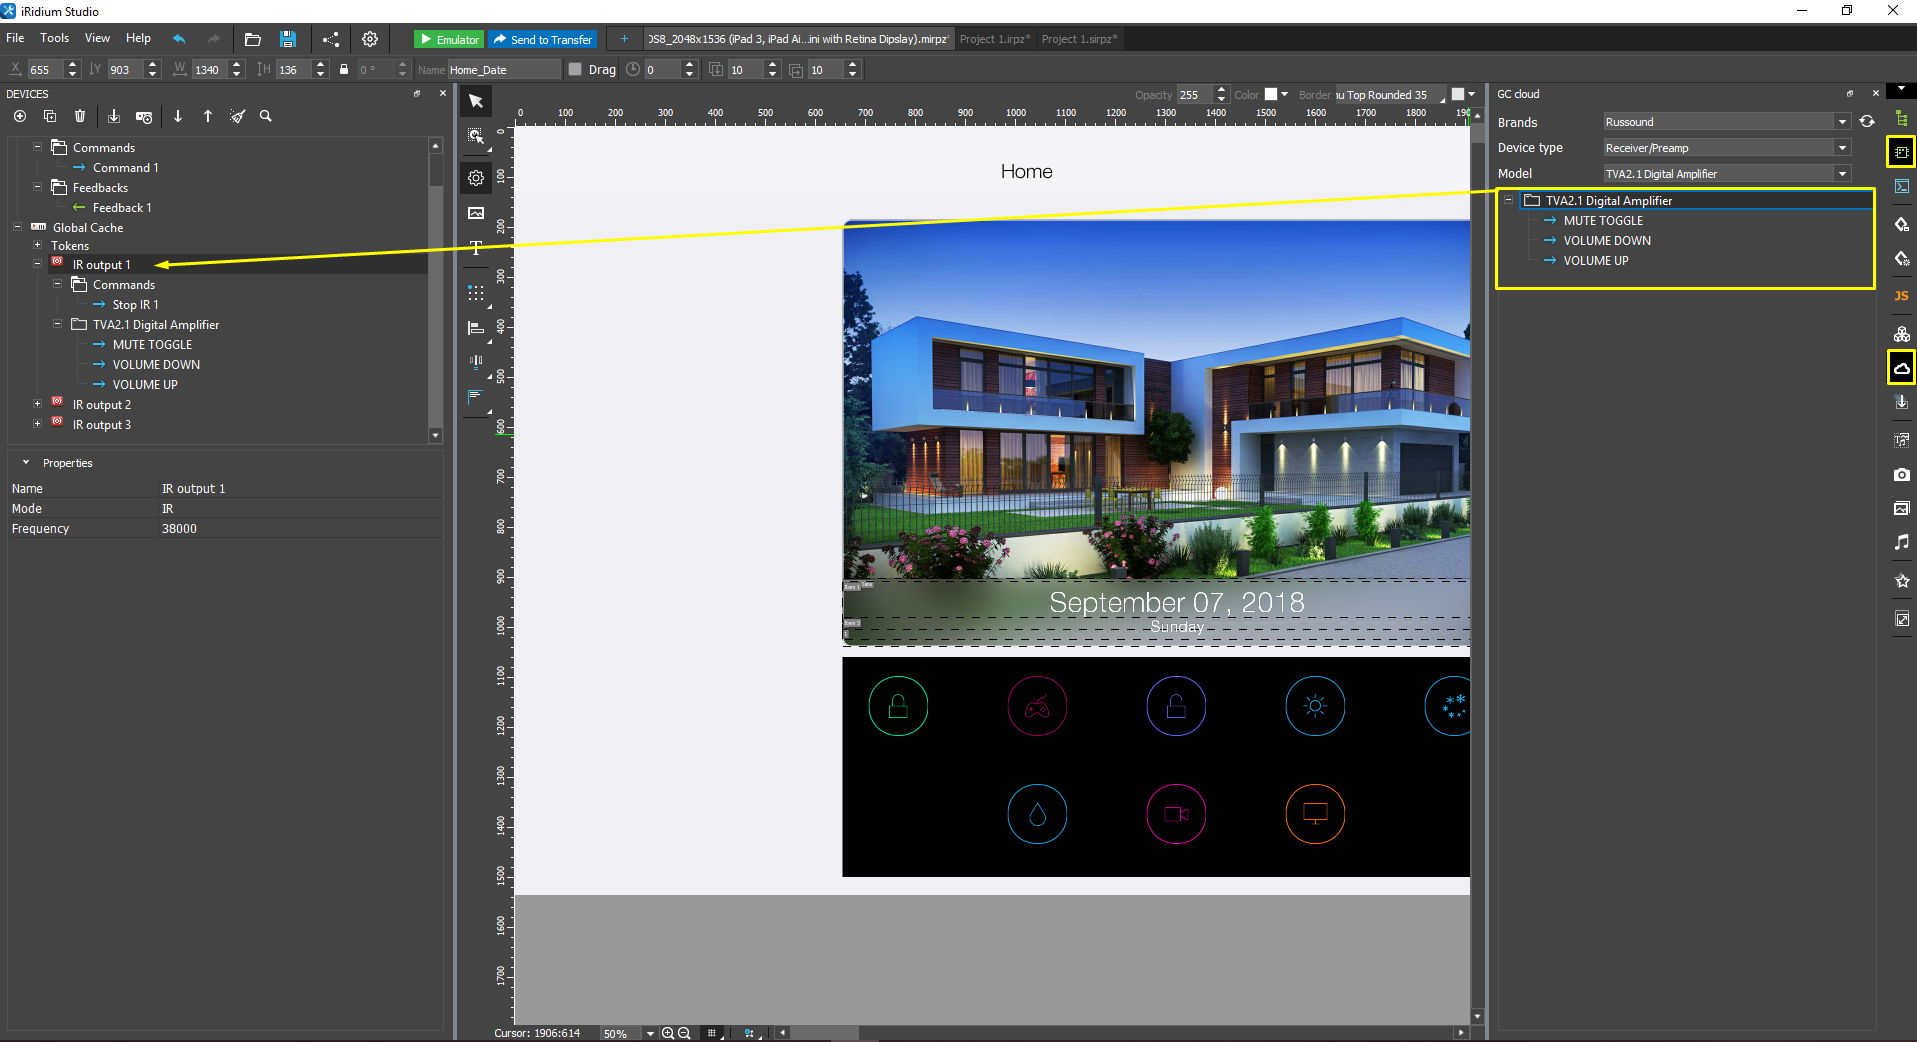The image size is (1917, 1042).
Task: Open the GC Cloud panel icon on right sidebar
Action: [x=1902, y=367]
